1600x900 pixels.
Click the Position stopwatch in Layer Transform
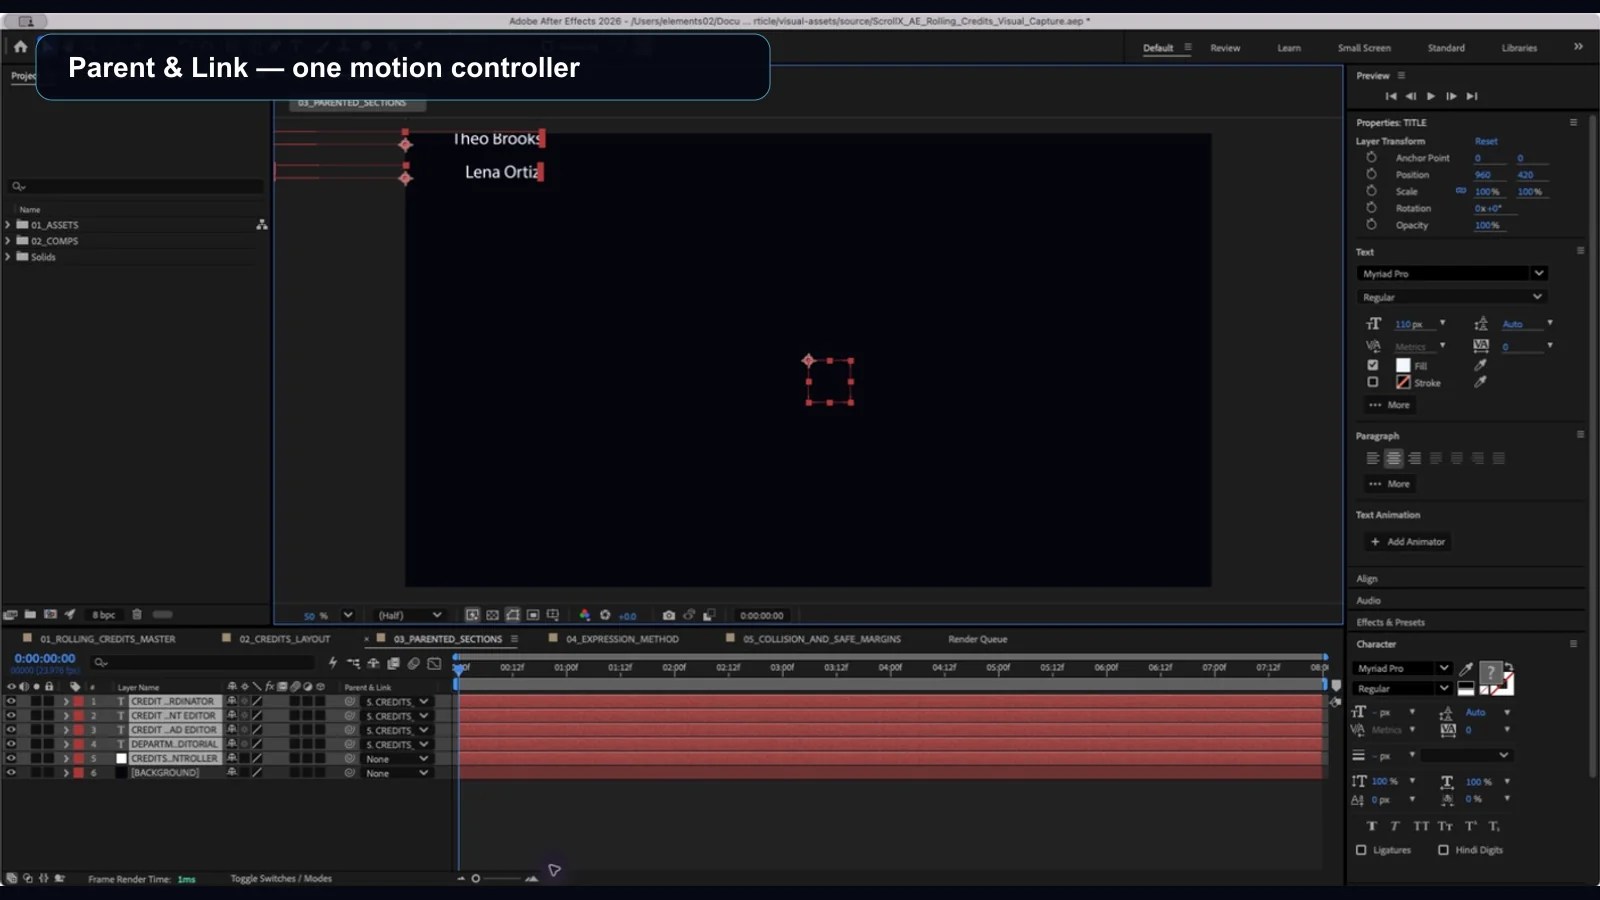pos(1371,174)
